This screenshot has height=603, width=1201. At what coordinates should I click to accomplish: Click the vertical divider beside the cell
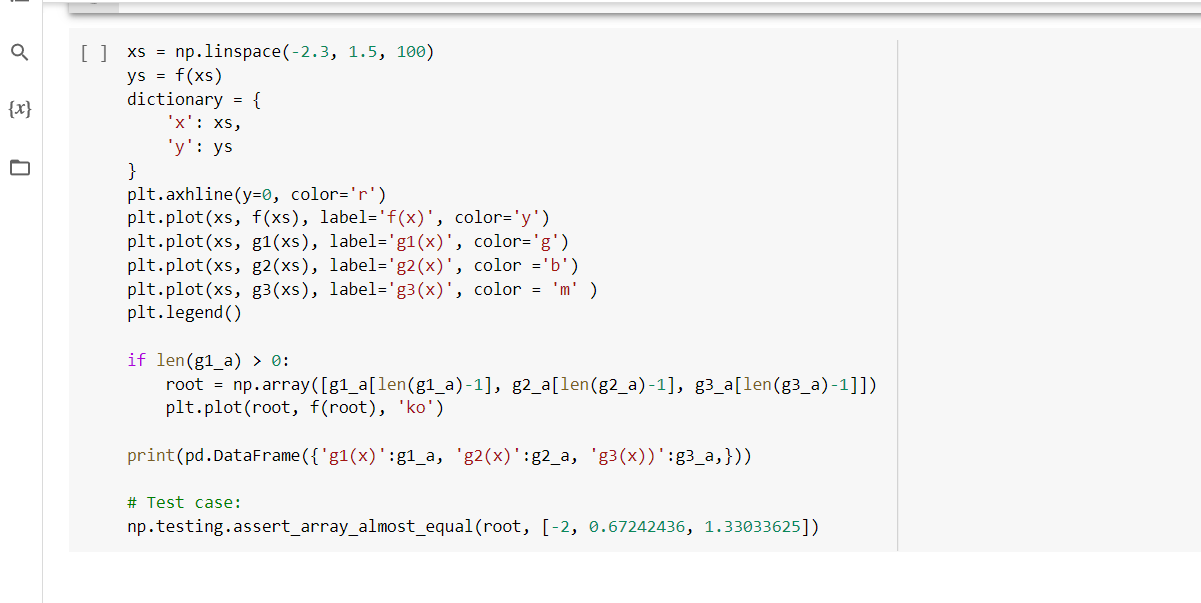[898, 300]
